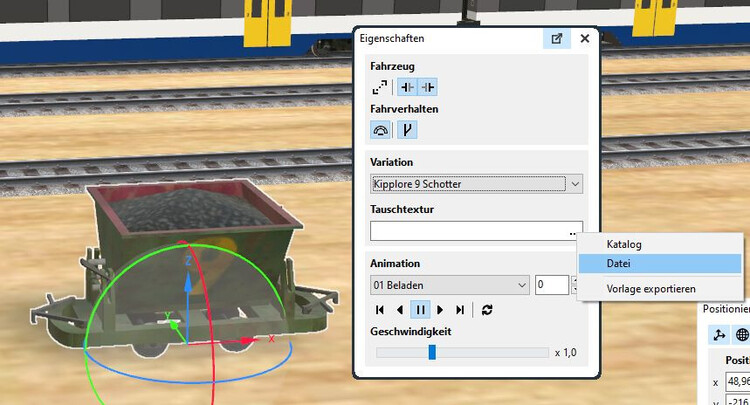Click the Geschwindigkeit slider handle

[432, 352]
